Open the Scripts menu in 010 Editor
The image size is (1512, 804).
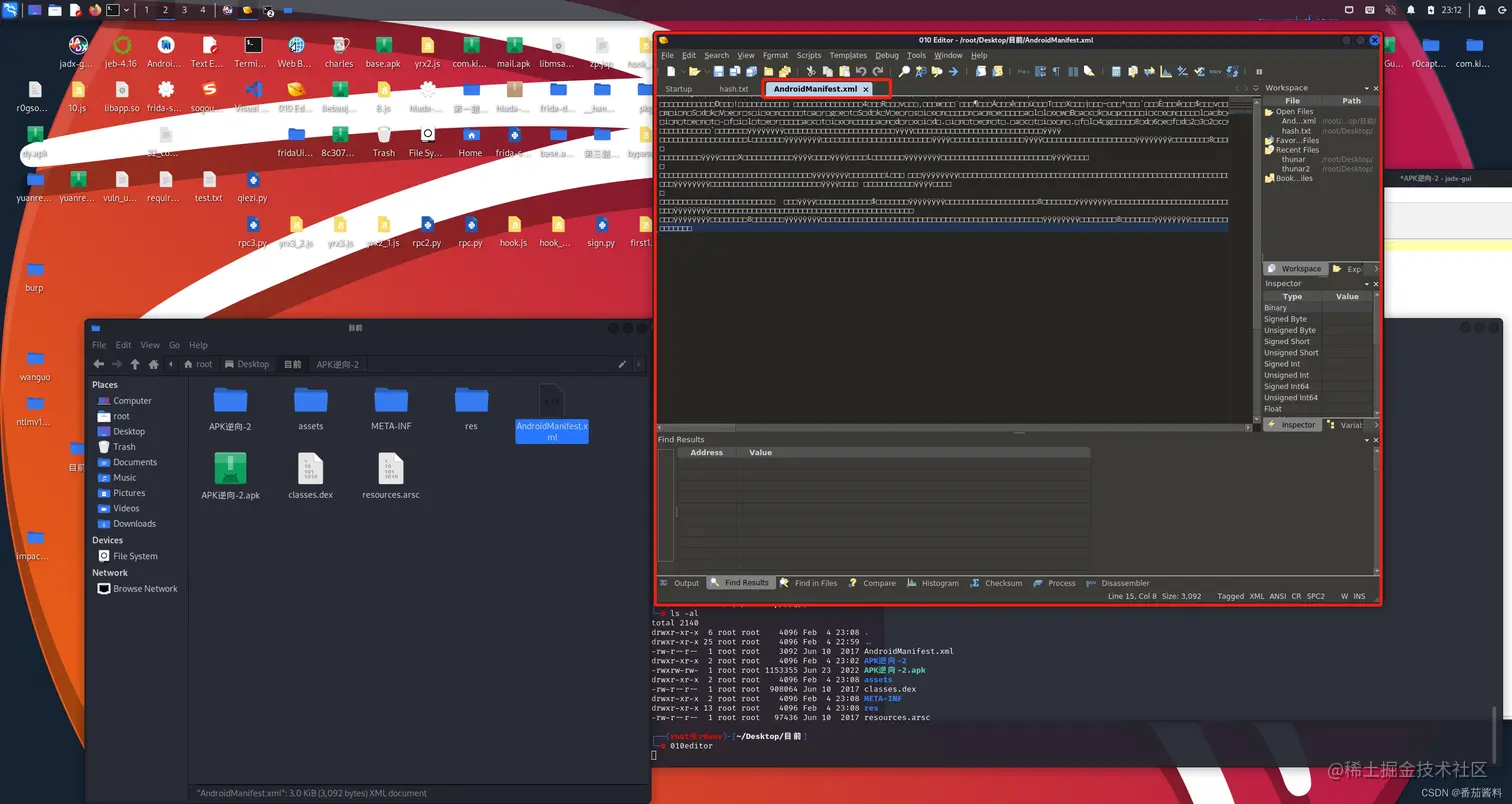[809, 55]
